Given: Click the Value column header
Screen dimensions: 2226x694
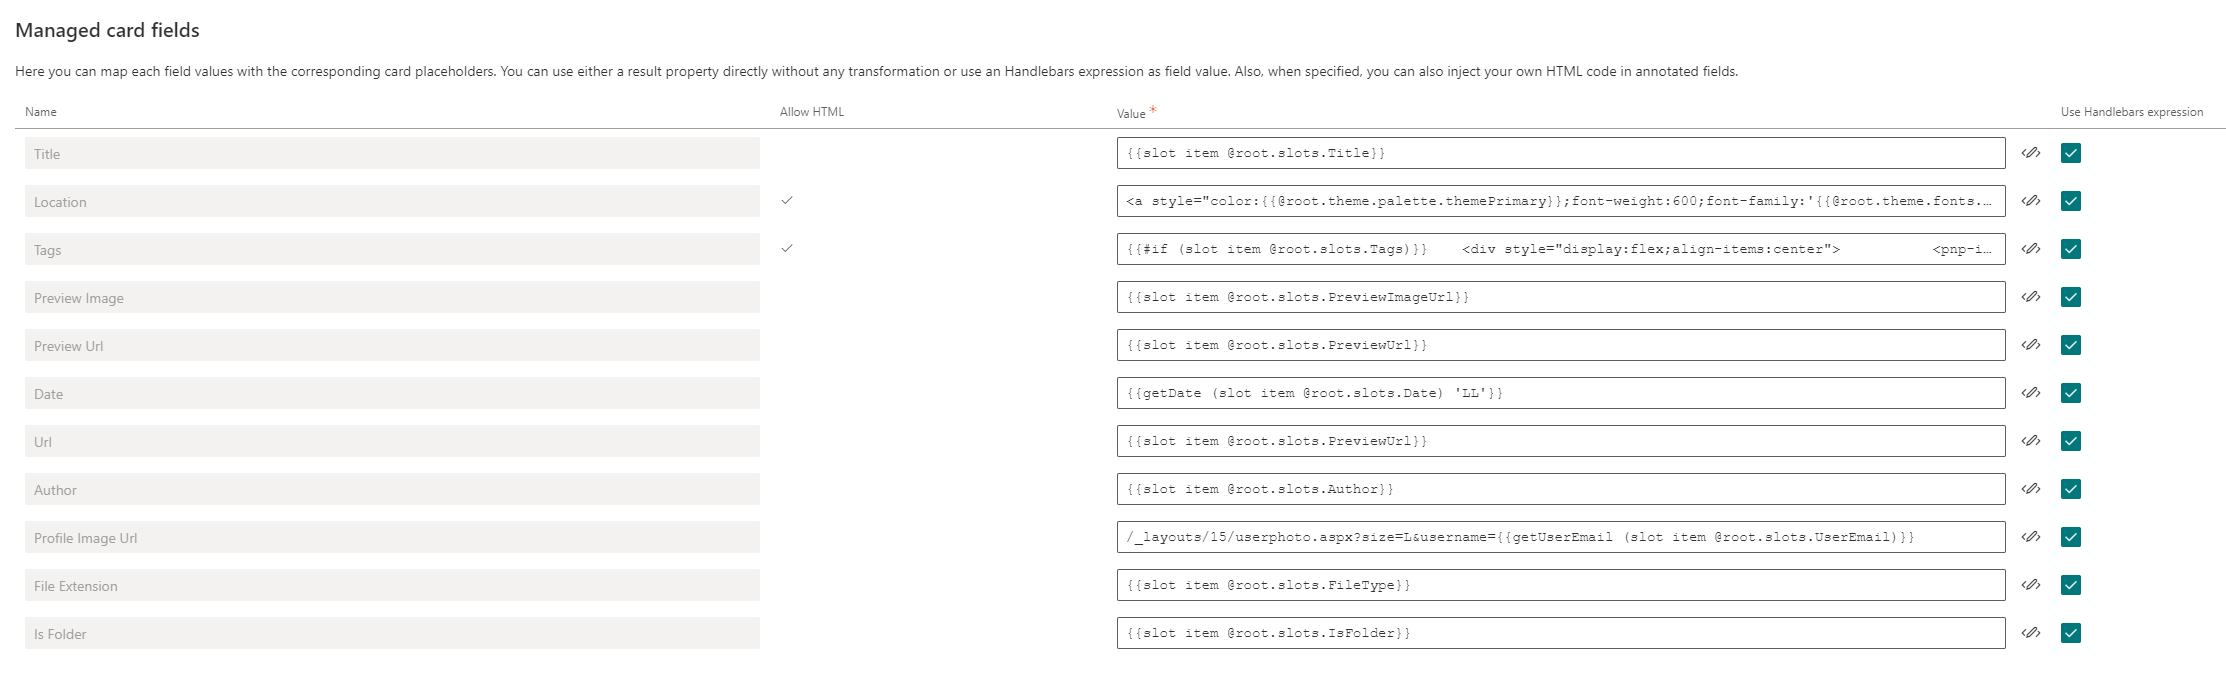Looking at the screenshot, I should click(1130, 112).
